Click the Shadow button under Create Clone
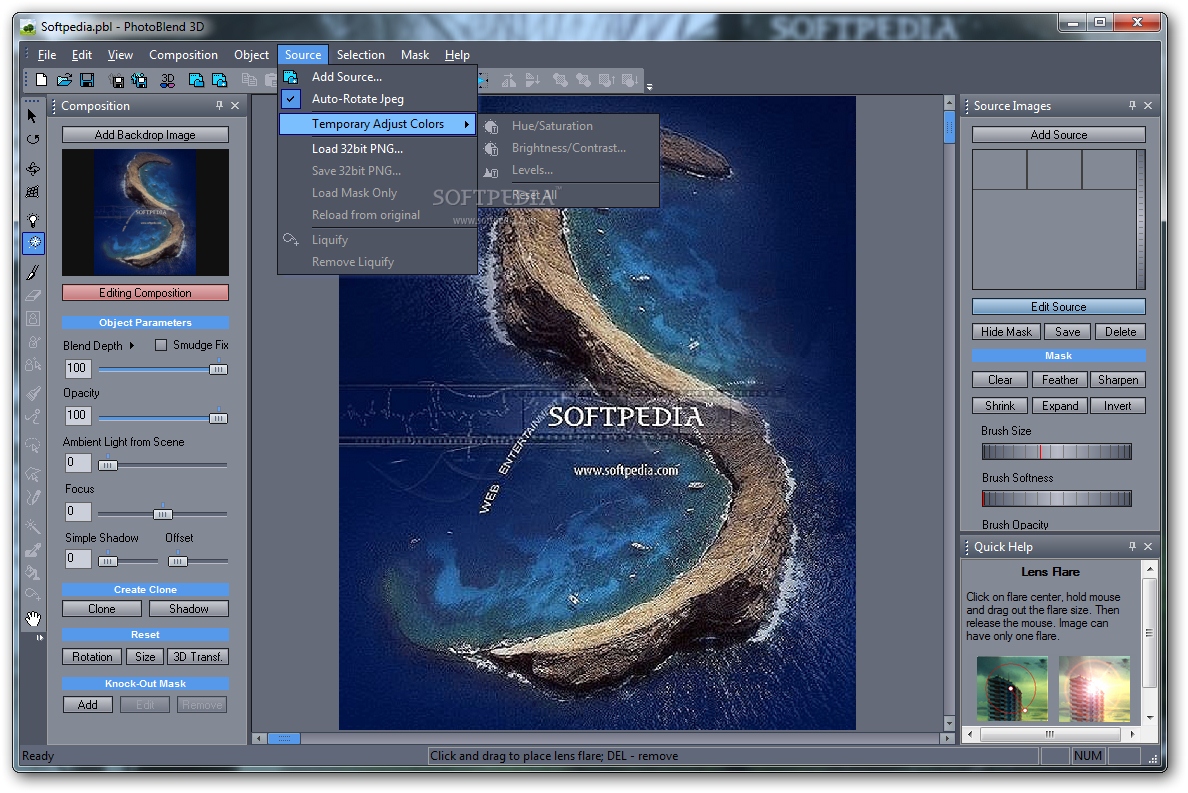The height and width of the screenshot is (793, 1188). point(189,609)
